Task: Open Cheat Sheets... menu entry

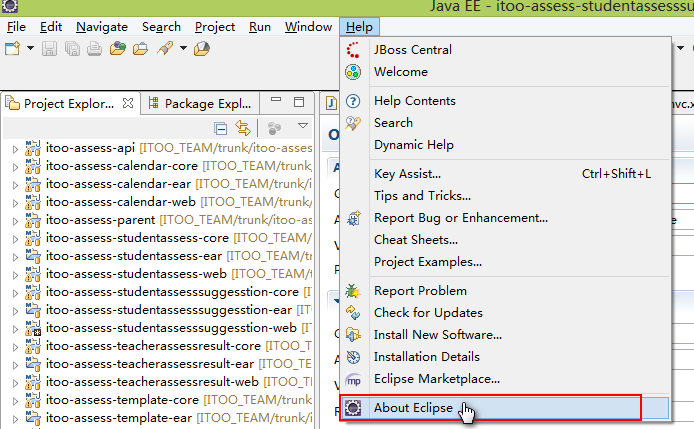Action: (505, 240)
